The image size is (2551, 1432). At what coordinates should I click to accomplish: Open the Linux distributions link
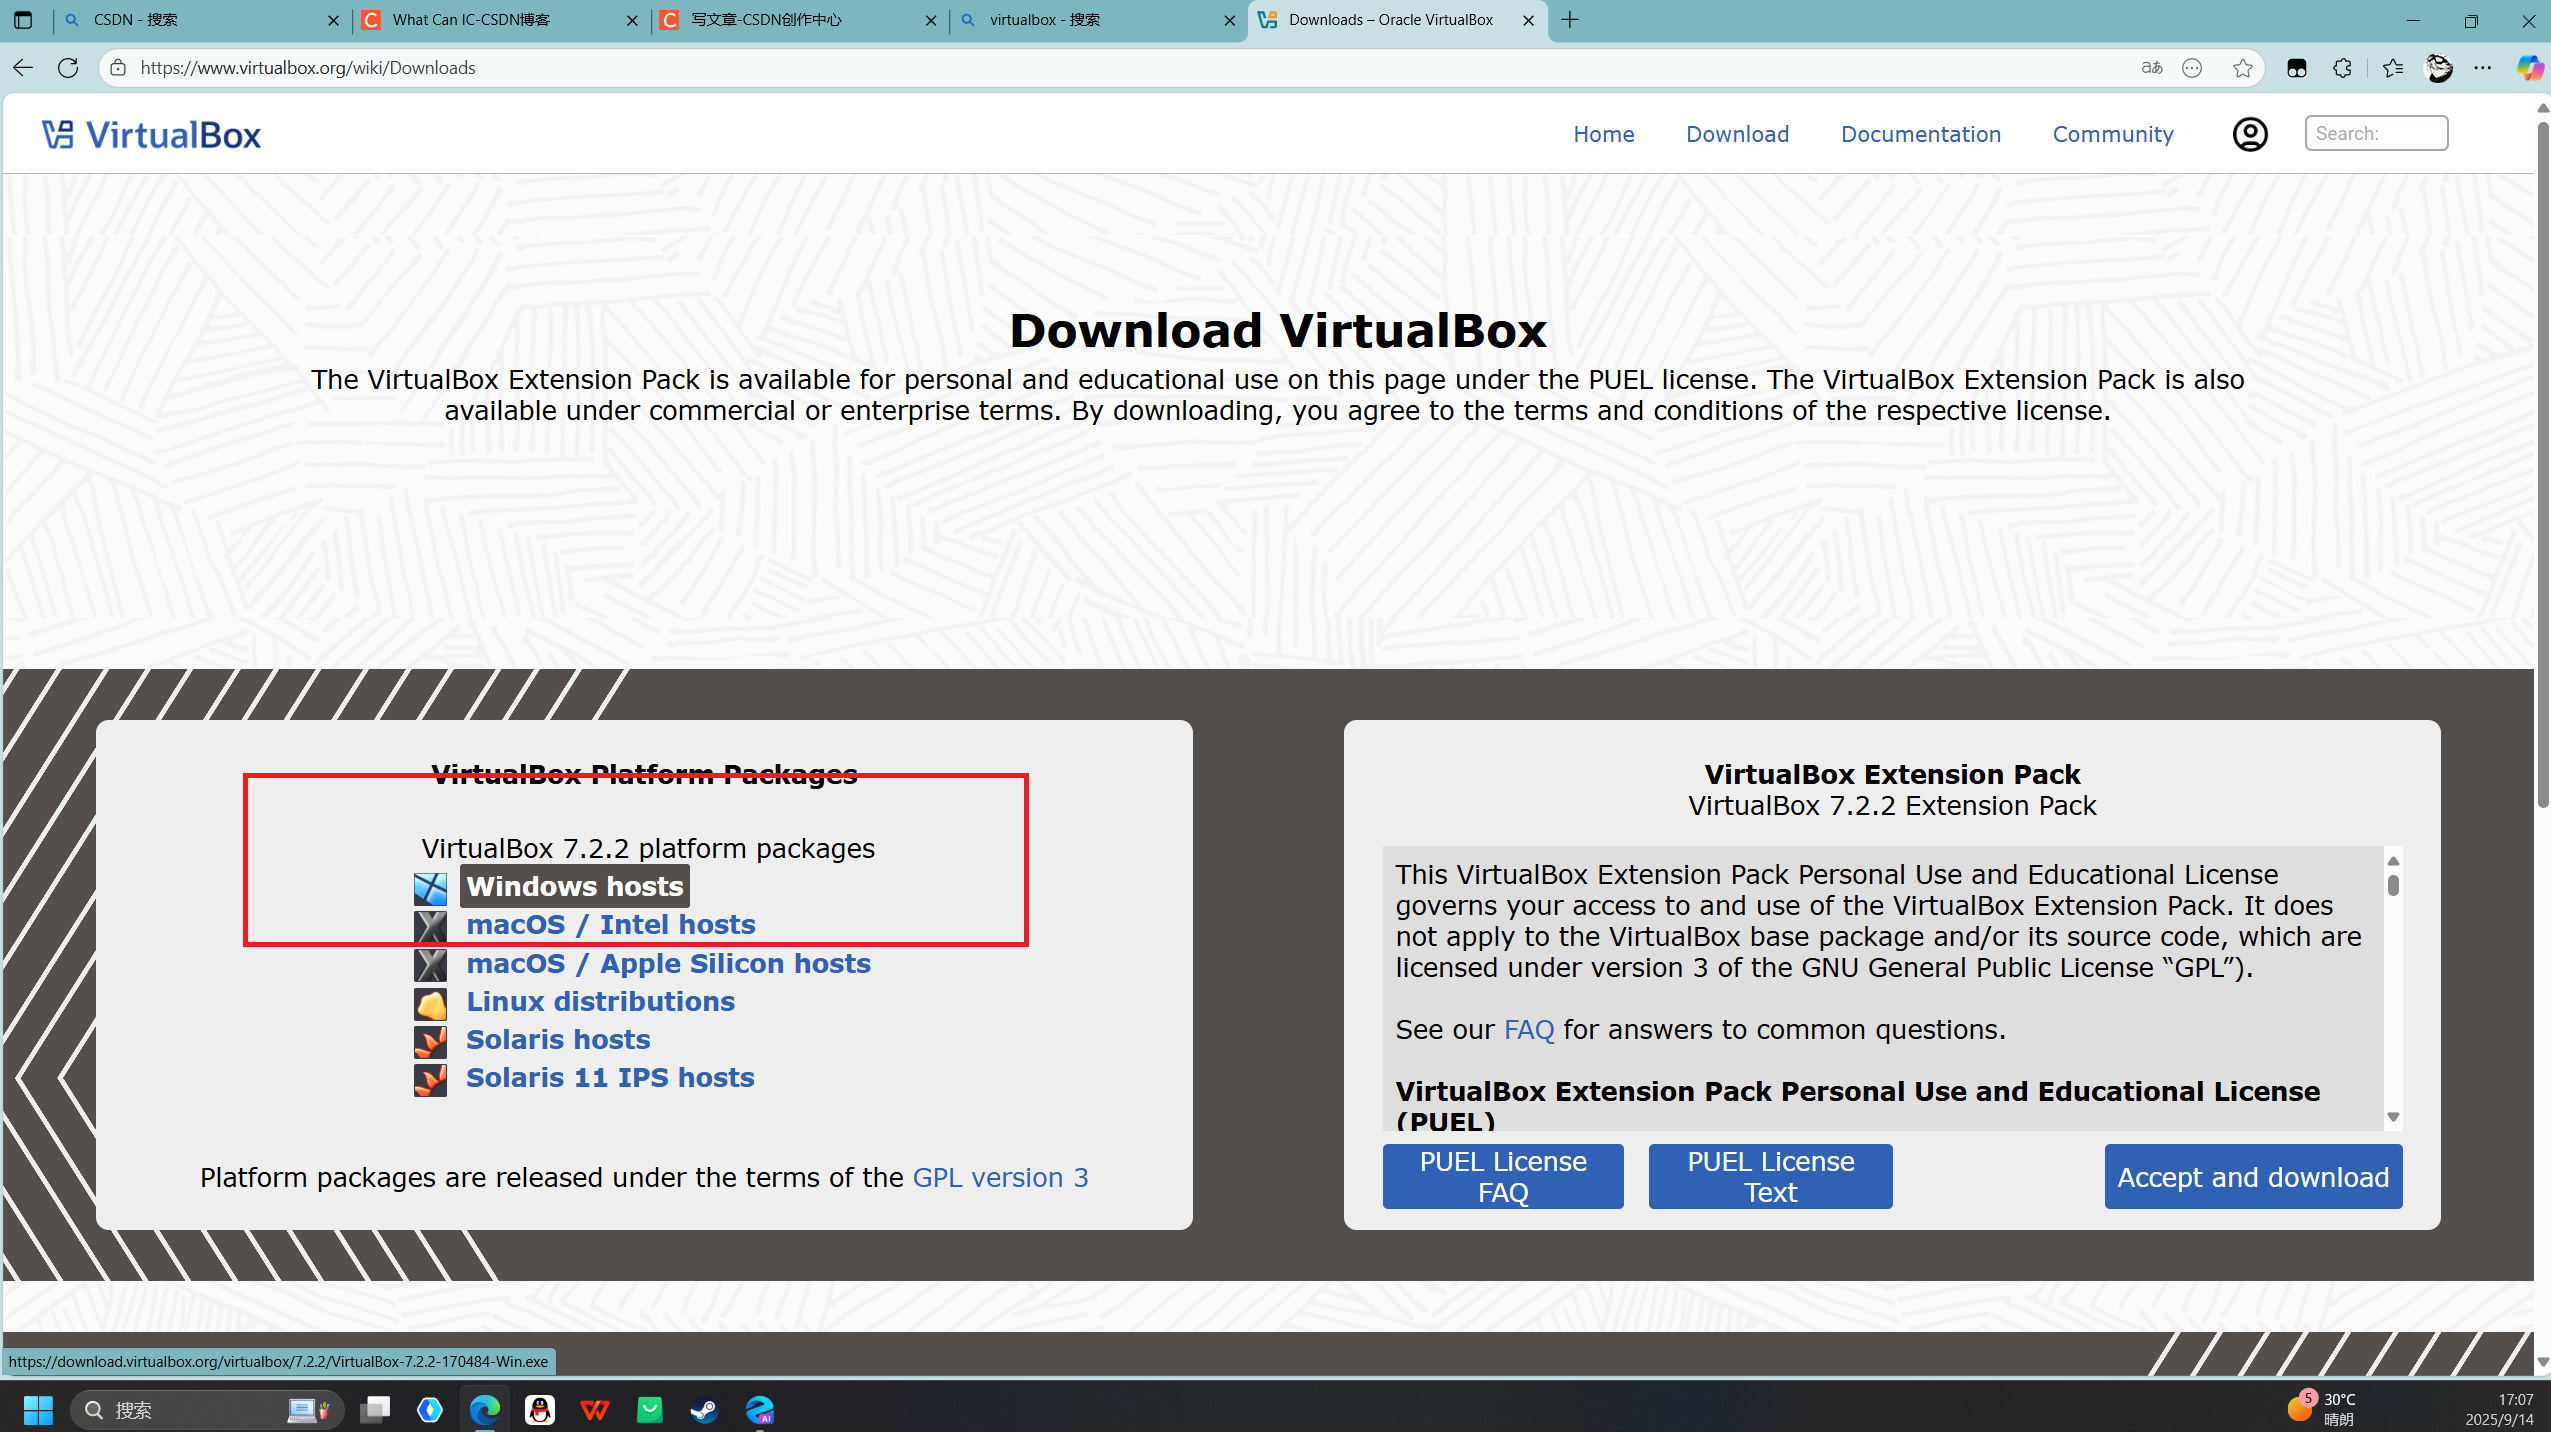pos(600,1001)
